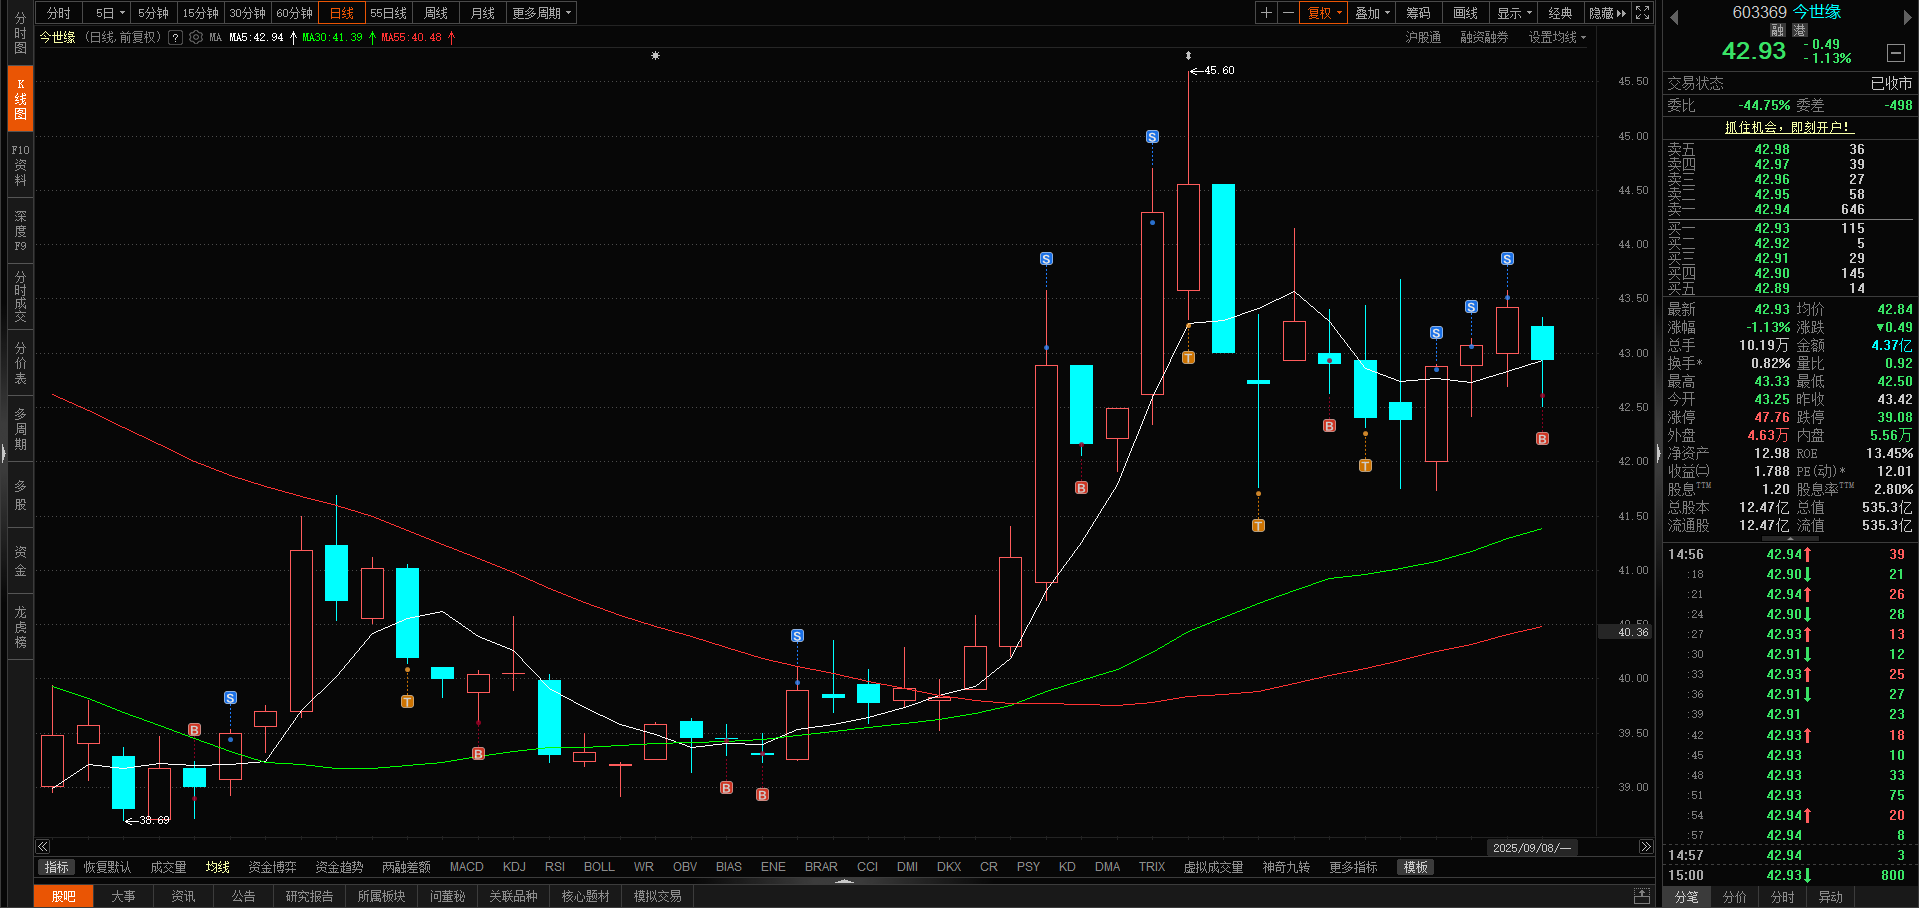Viewport: 1919px width, 908px height.
Task: Open the K线图 sidebar panel
Action: coord(20,98)
